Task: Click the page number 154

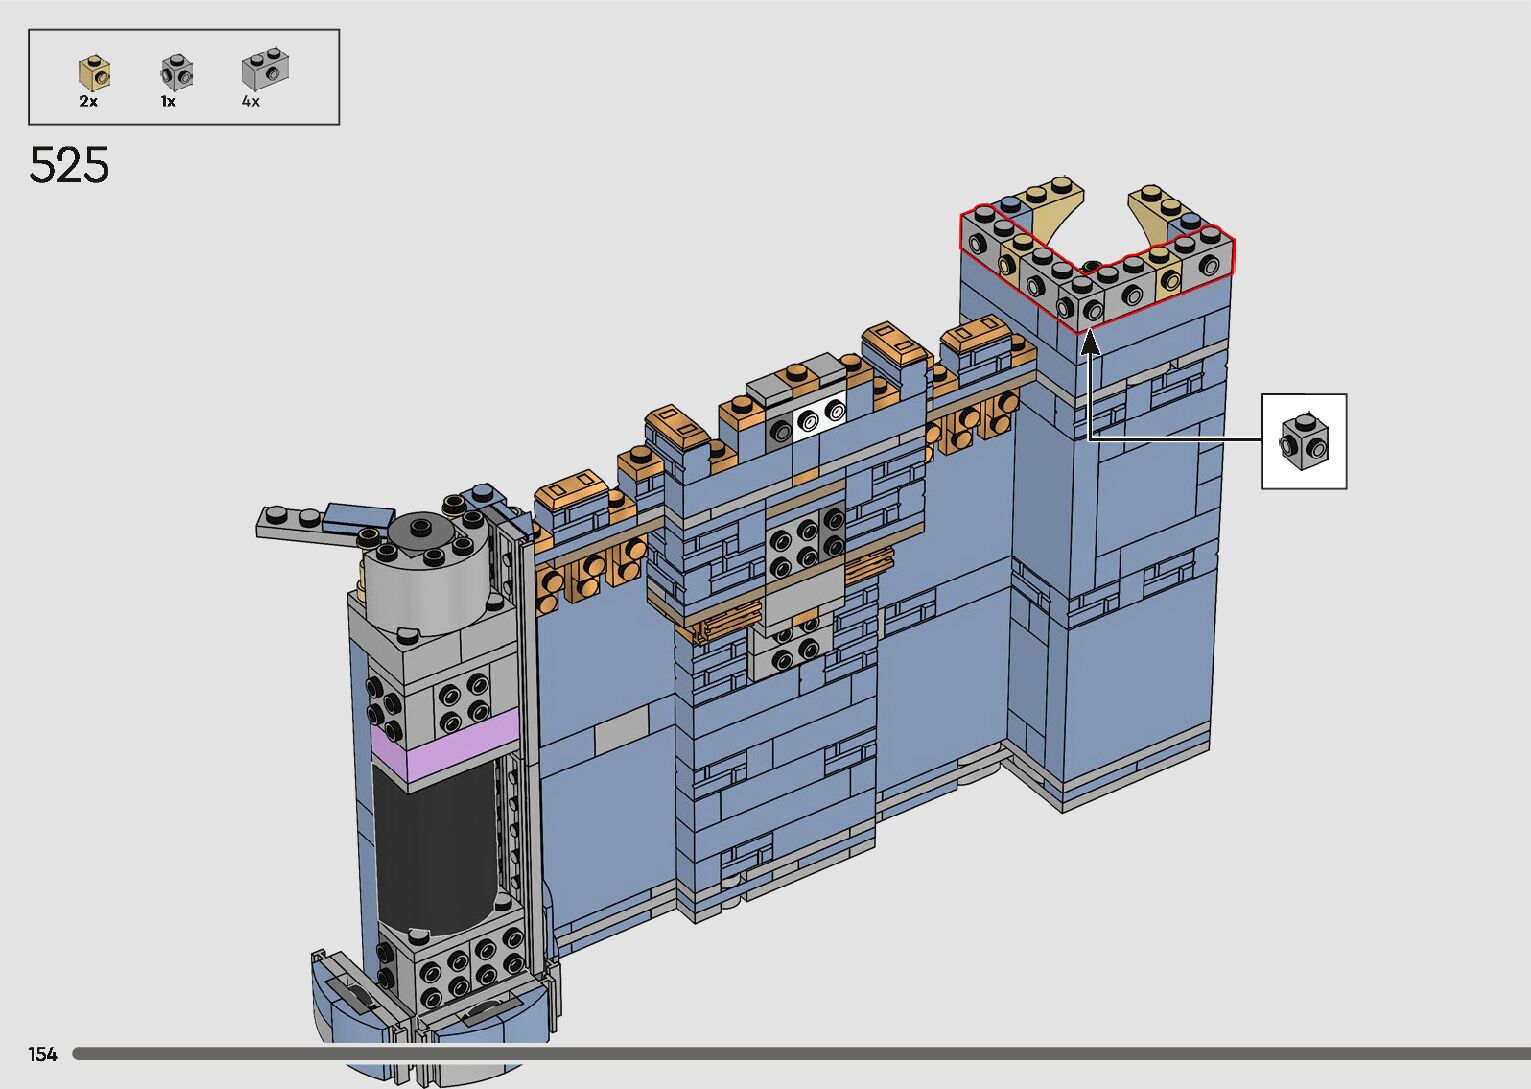Action: pyautogui.click(x=43, y=1054)
